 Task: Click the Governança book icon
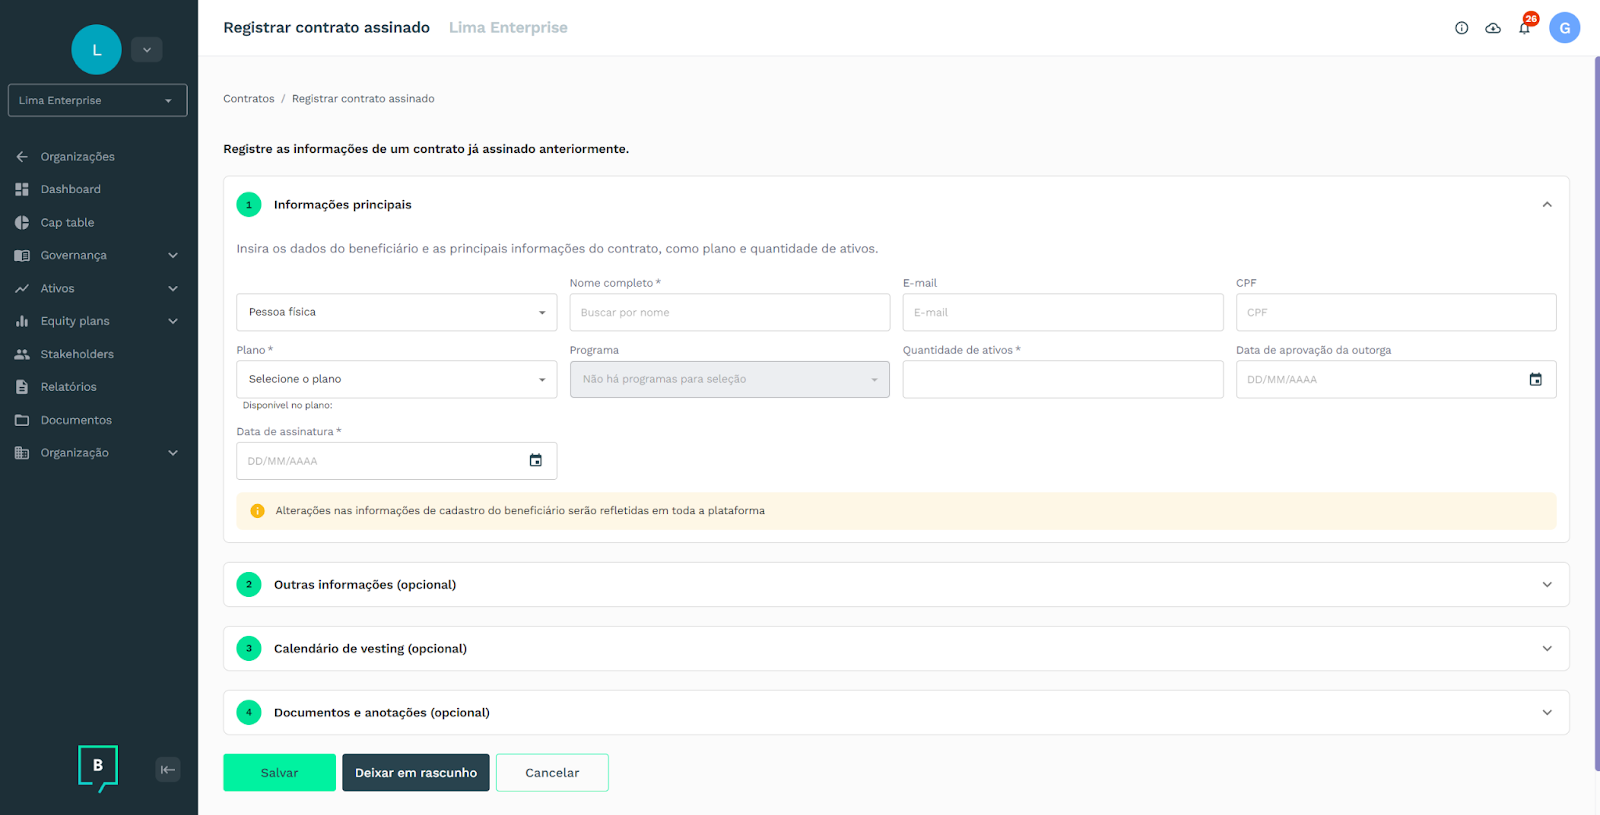[x=22, y=255]
